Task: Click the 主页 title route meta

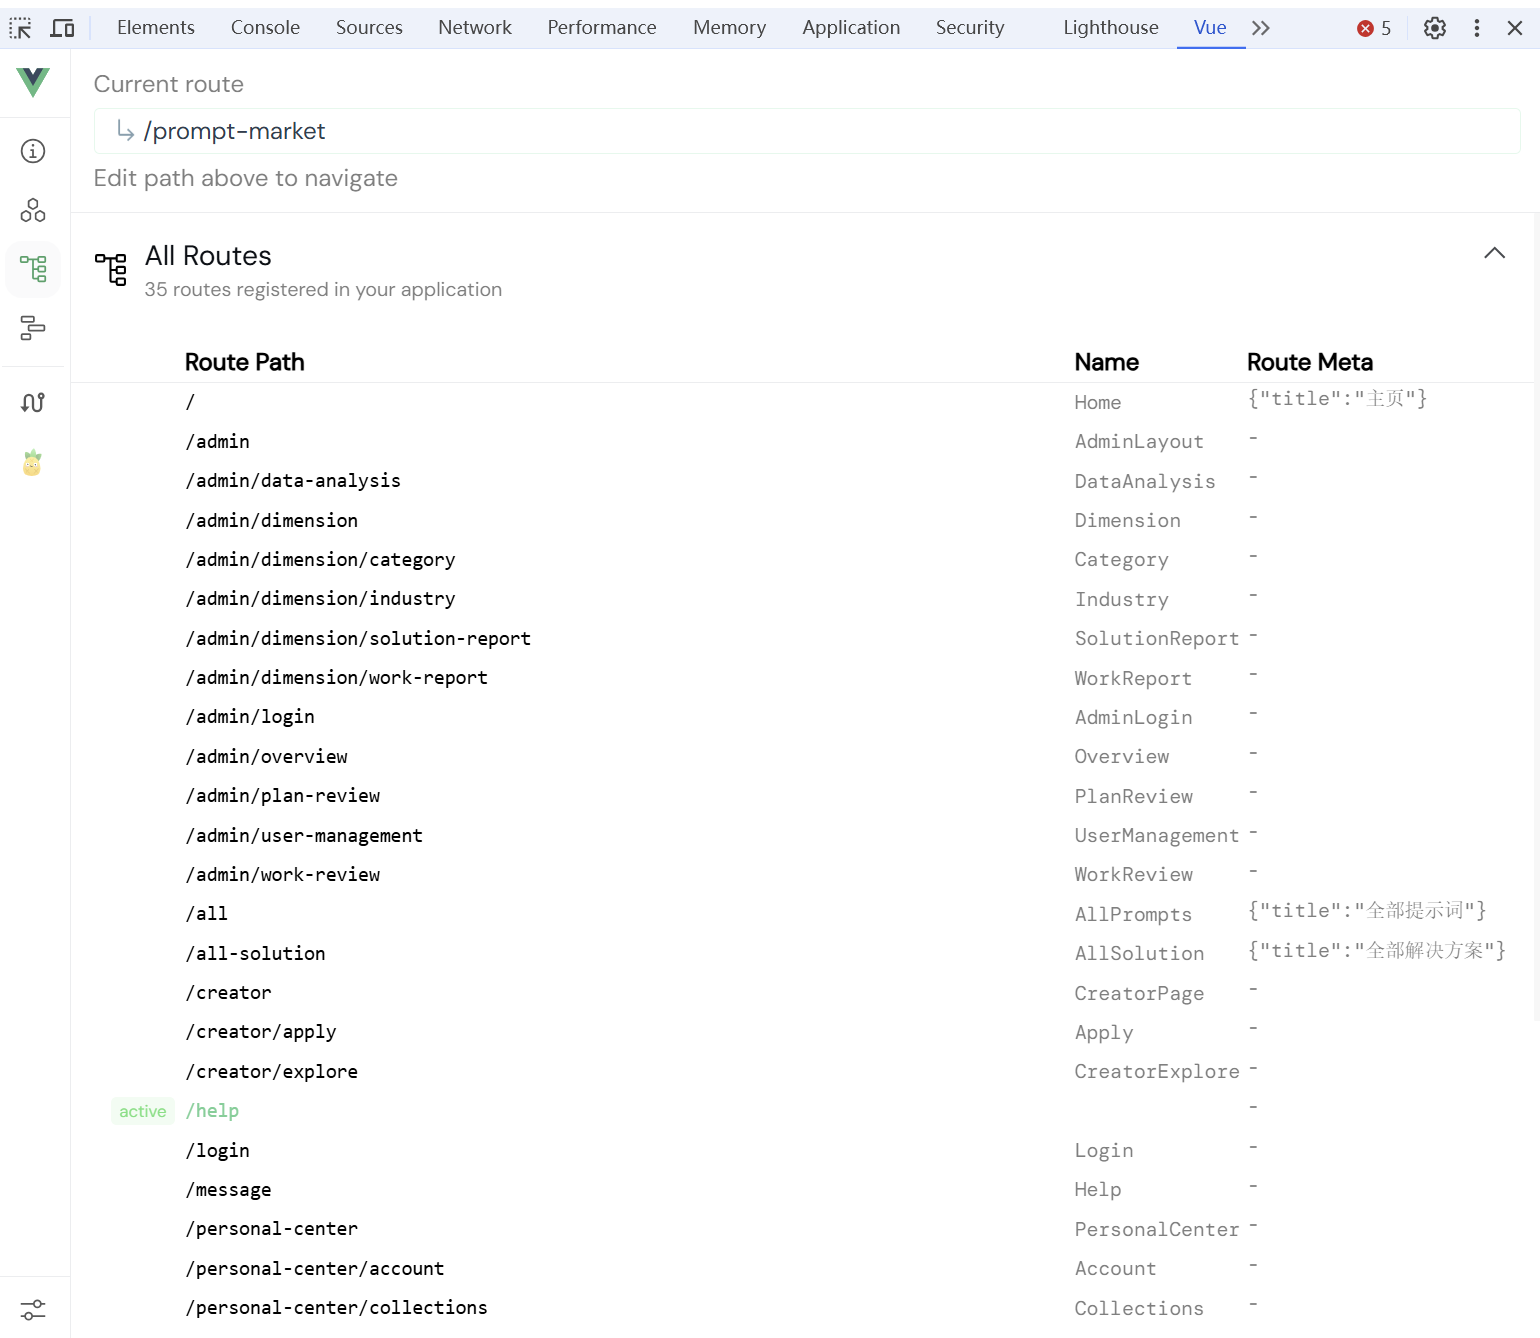Action: 1337,399
